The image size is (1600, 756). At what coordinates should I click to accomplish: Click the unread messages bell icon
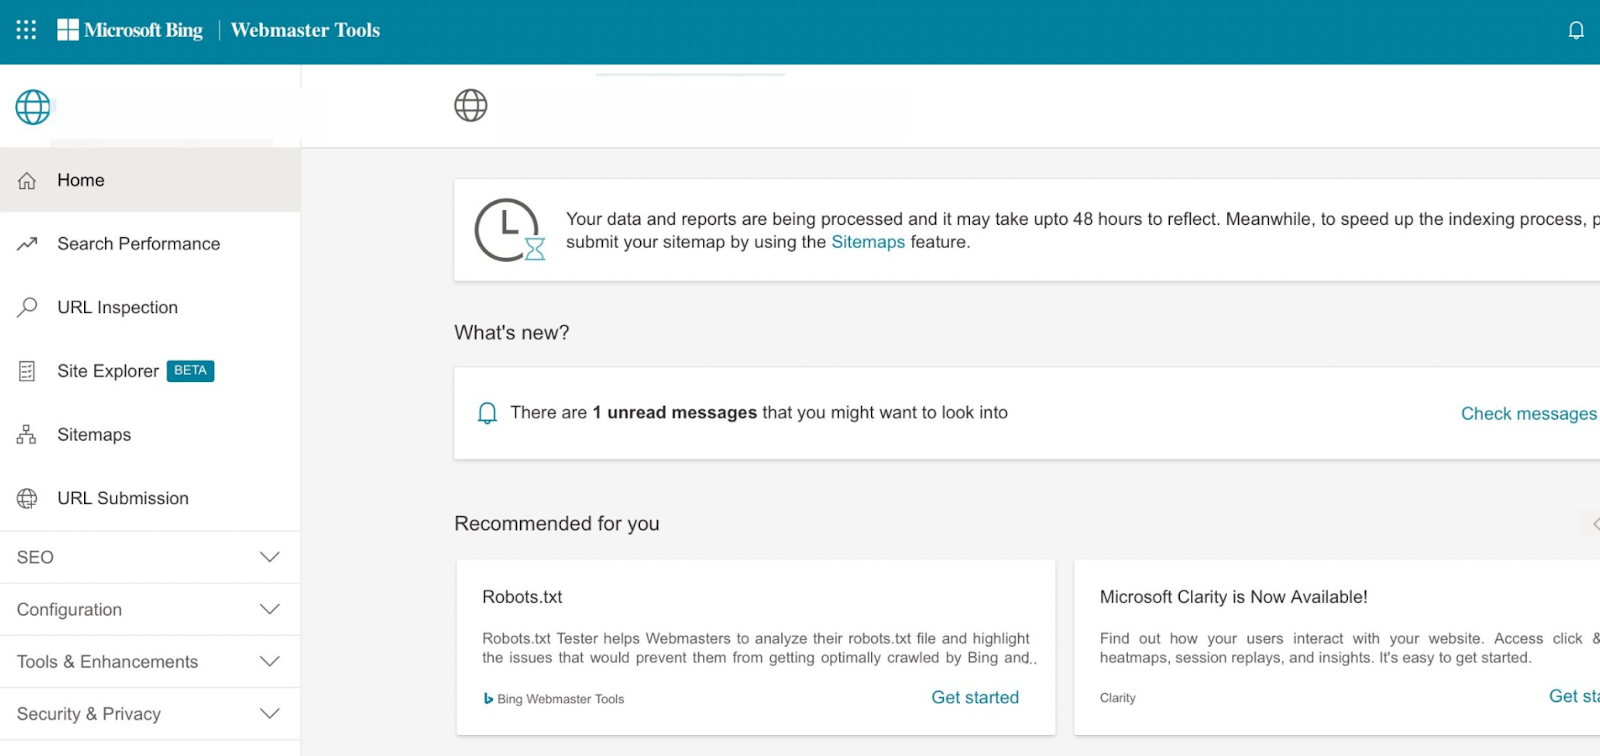(x=487, y=413)
